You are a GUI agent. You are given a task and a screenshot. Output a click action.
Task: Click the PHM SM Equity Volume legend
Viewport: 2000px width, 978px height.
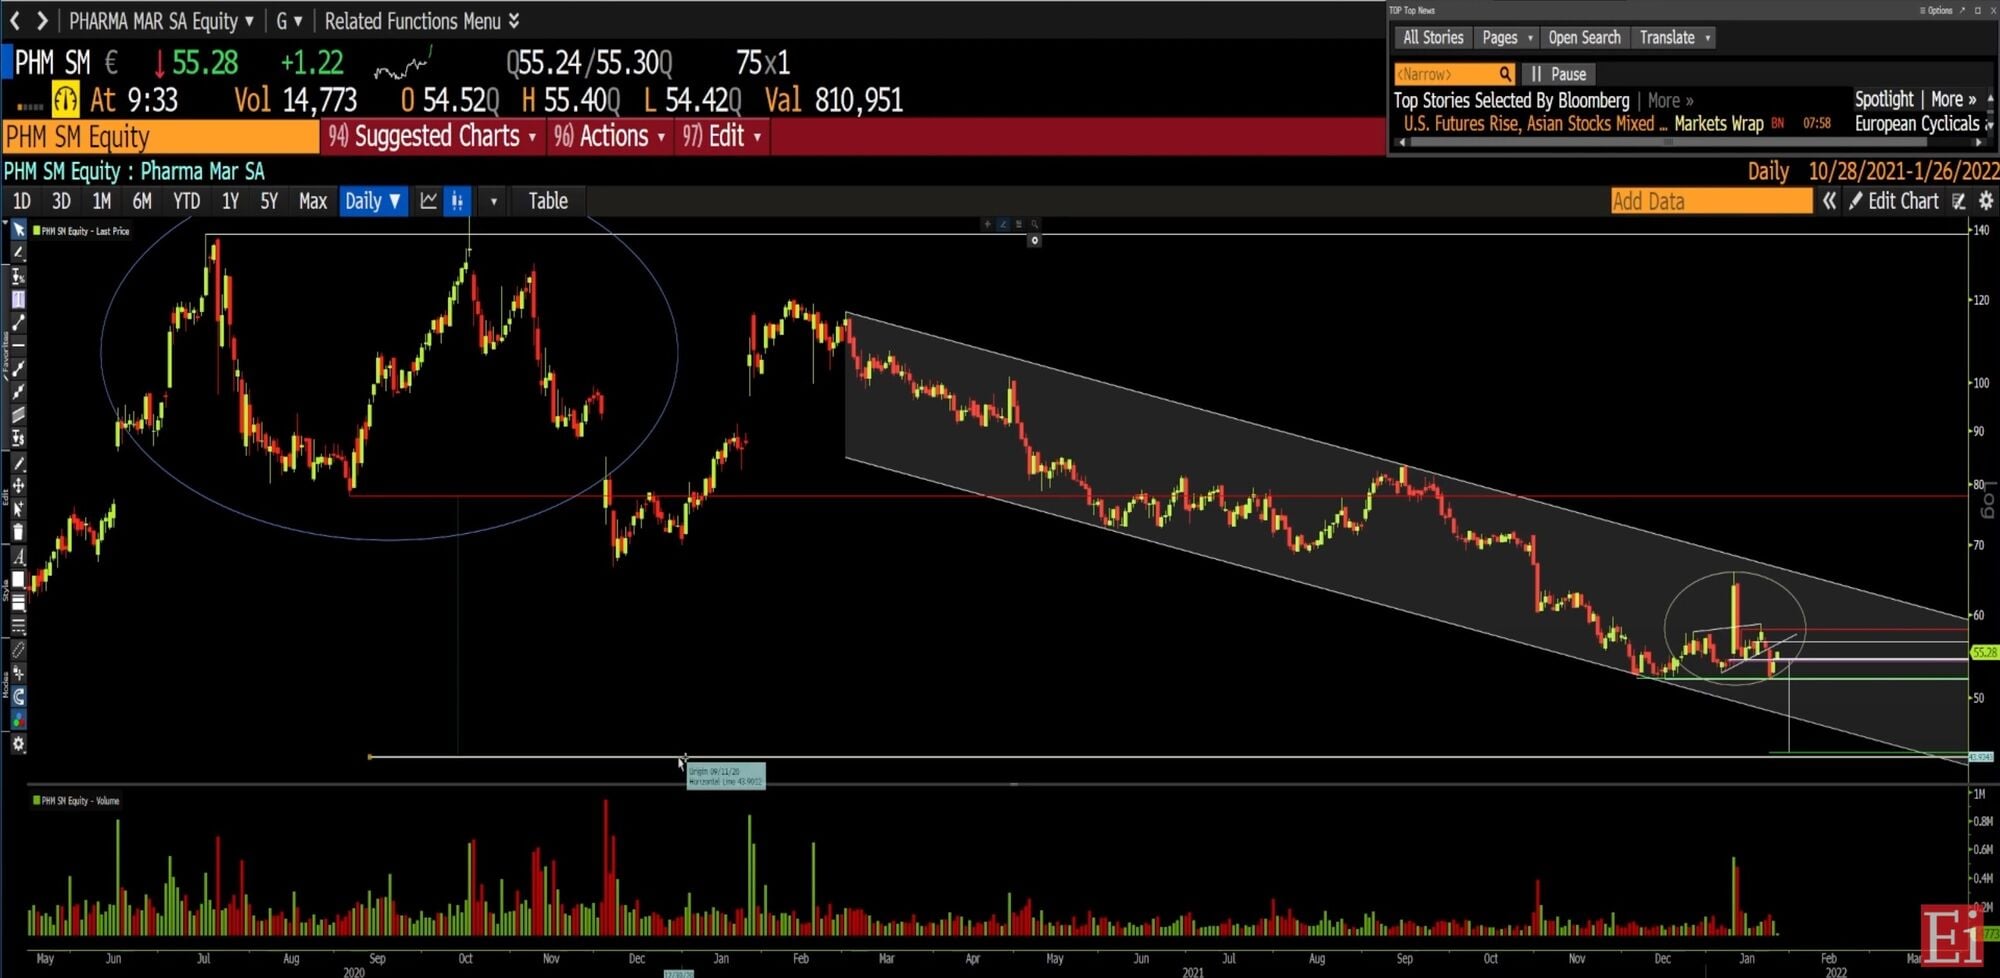(x=76, y=800)
